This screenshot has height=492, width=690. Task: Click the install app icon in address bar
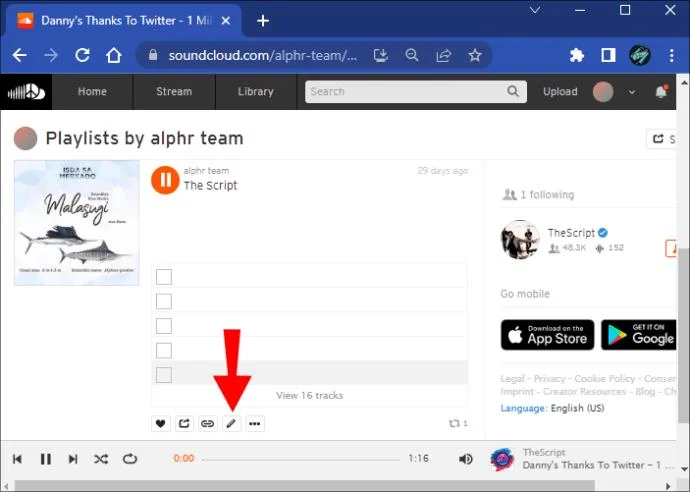click(x=381, y=55)
